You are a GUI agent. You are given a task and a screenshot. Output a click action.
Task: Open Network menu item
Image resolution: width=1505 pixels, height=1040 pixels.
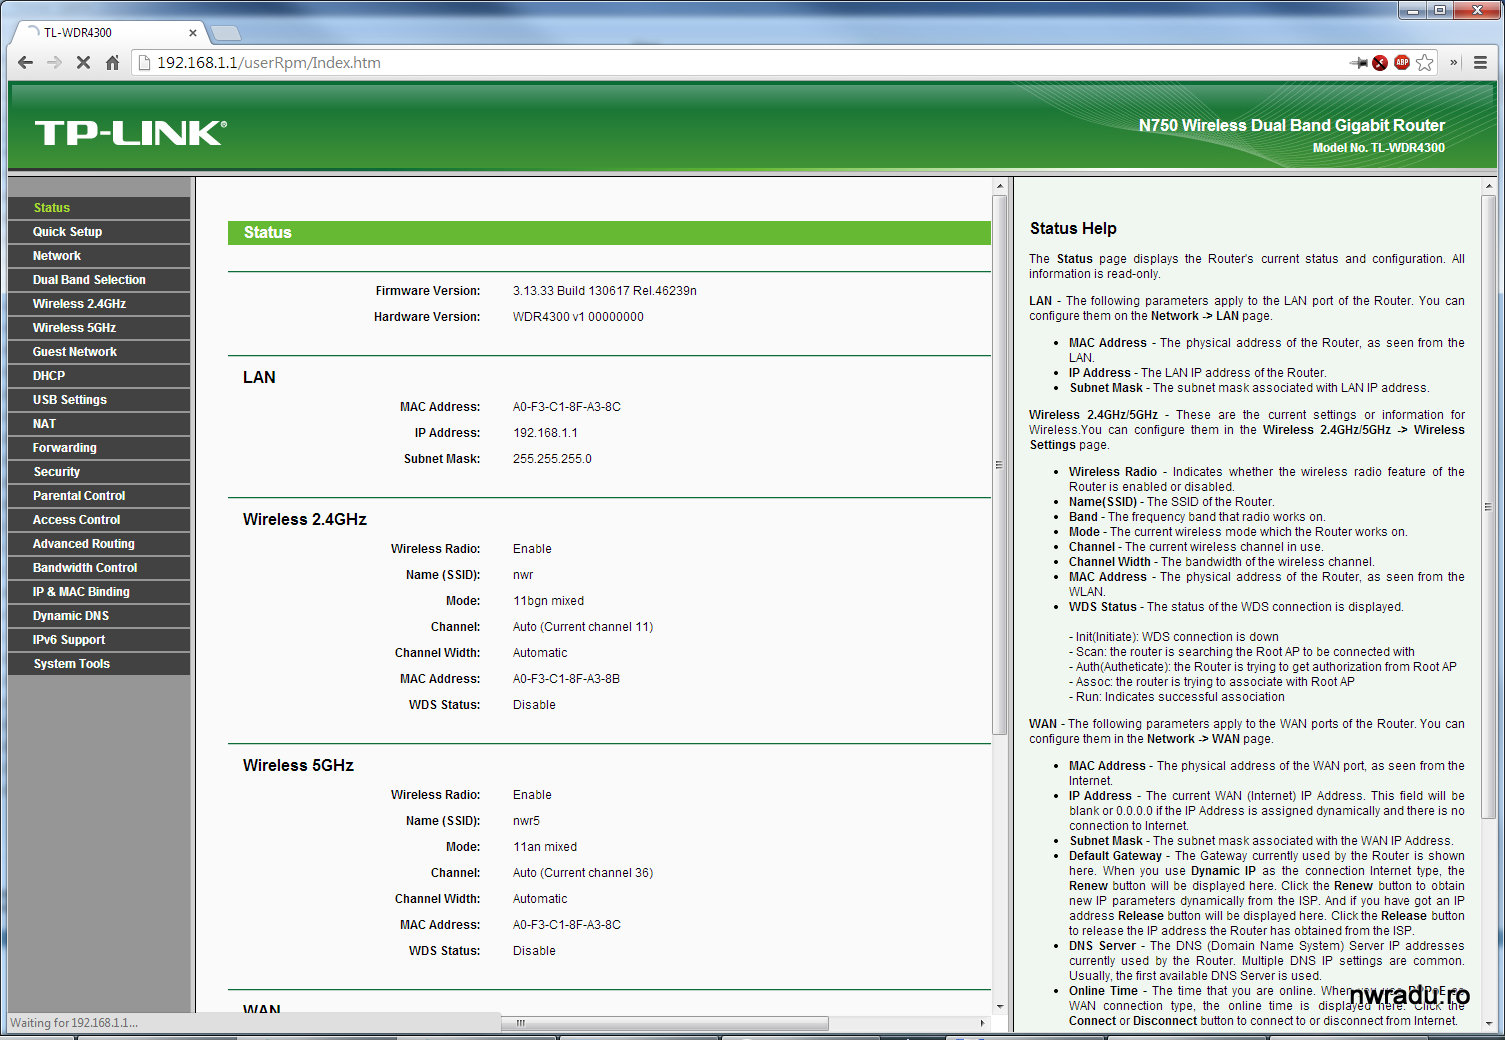pos(98,255)
